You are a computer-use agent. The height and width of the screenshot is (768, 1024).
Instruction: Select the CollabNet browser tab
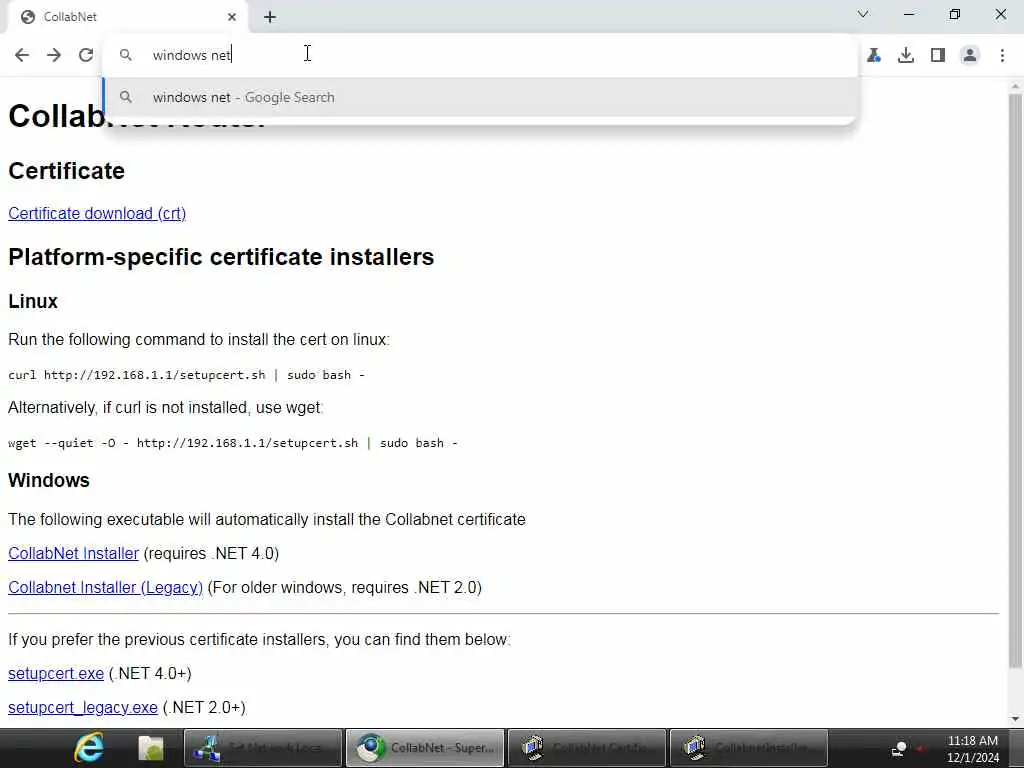pyautogui.click(x=128, y=17)
